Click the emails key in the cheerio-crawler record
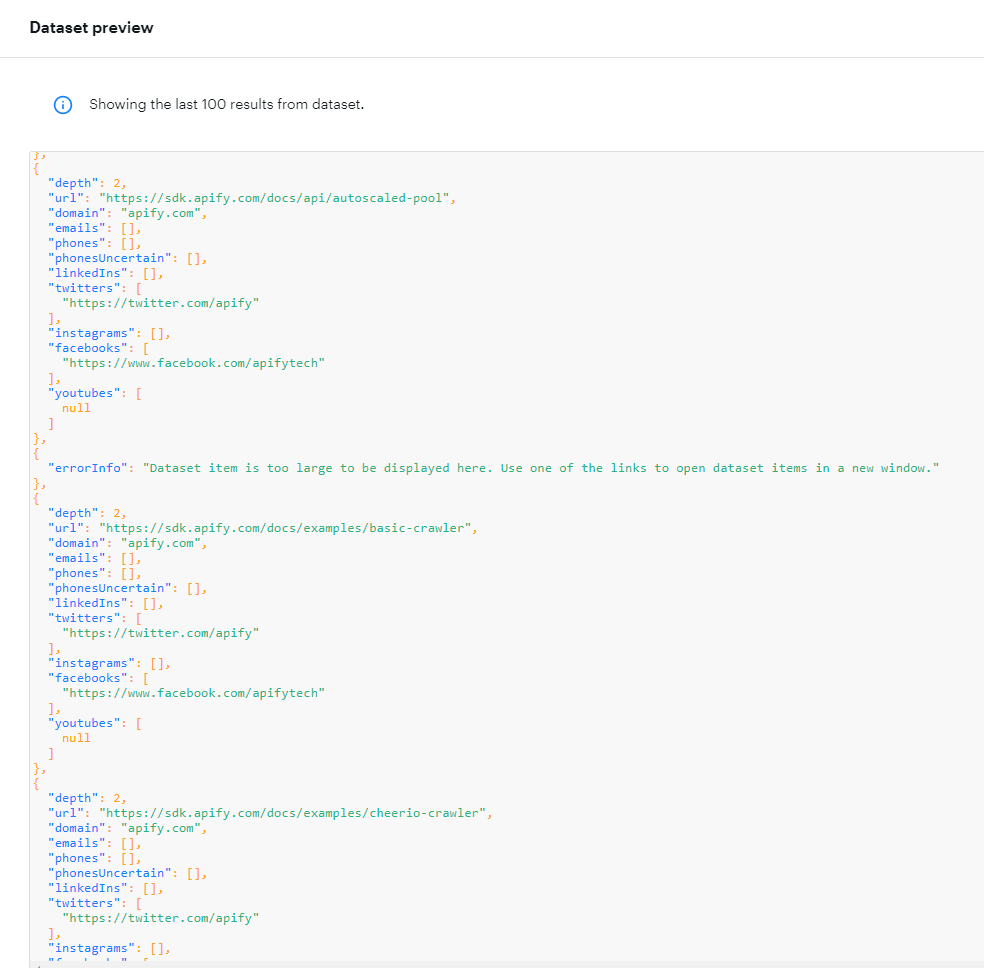This screenshot has width=984, height=968. [x=77, y=843]
